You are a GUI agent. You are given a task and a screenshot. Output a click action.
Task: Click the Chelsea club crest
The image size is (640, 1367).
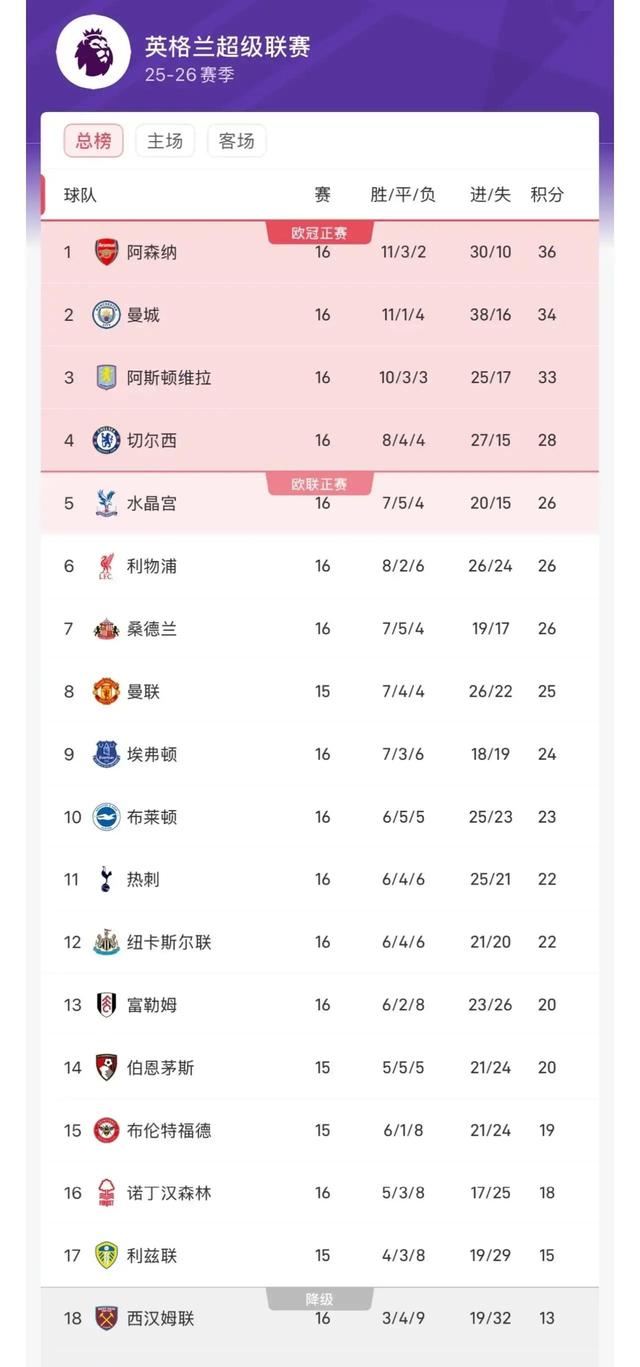pyautogui.click(x=106, y=440)
